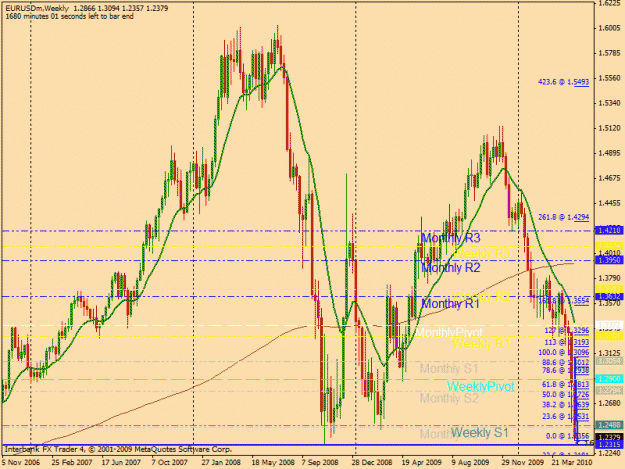Image resolution: width=625 pixels, height=469 pixels.
Task: Click the '1680 minutes 01 seconds left' countdown text
Action: point(69,16)
